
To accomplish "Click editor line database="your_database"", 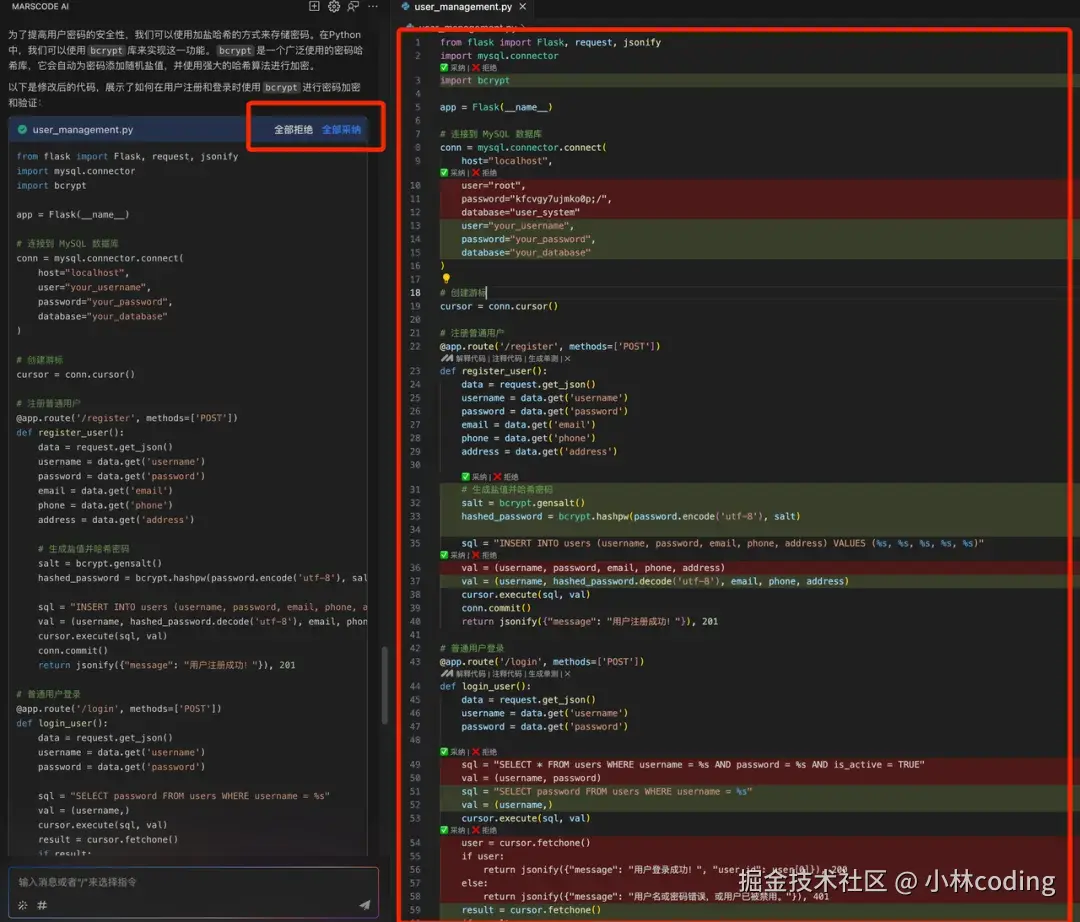I will point(526,253).
